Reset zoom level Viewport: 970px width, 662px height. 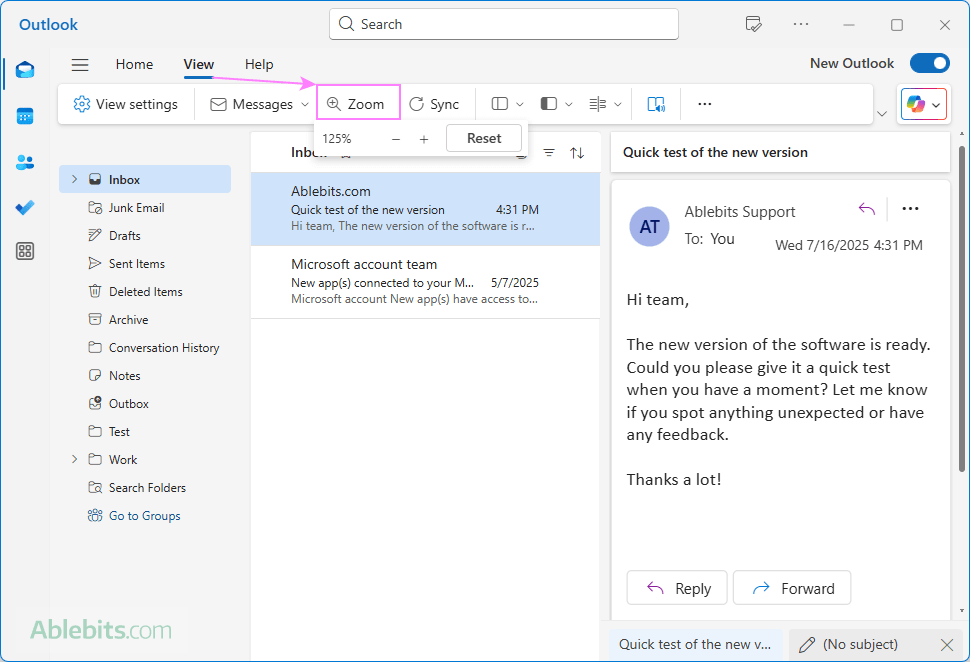coord(484,139)
